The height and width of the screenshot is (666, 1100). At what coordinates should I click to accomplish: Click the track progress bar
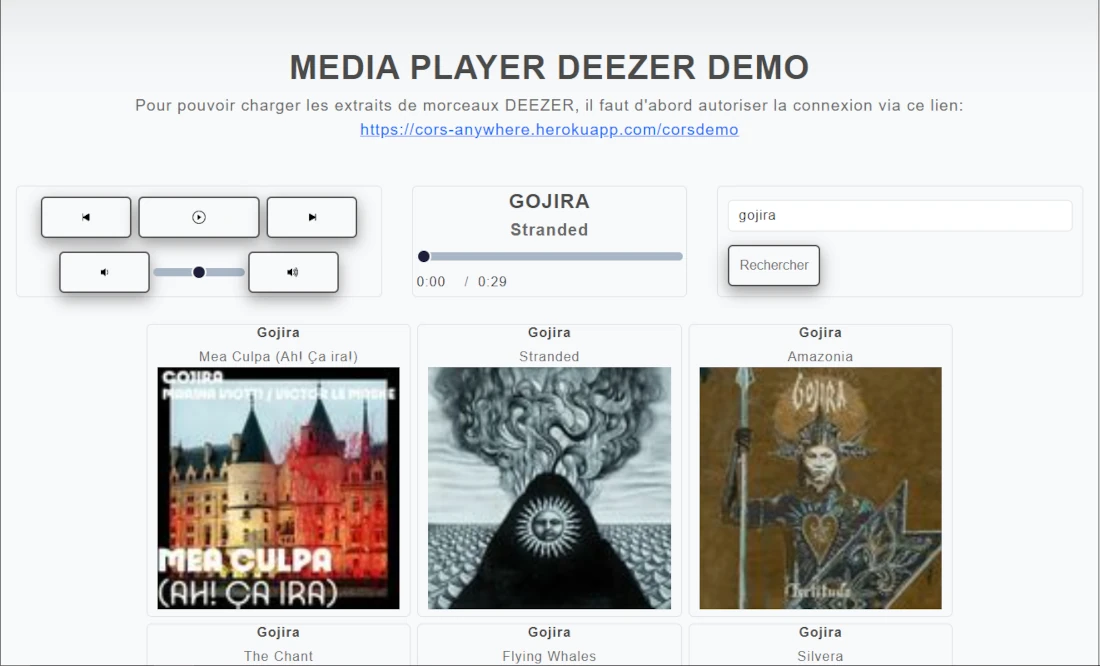(x=550, y=257)
